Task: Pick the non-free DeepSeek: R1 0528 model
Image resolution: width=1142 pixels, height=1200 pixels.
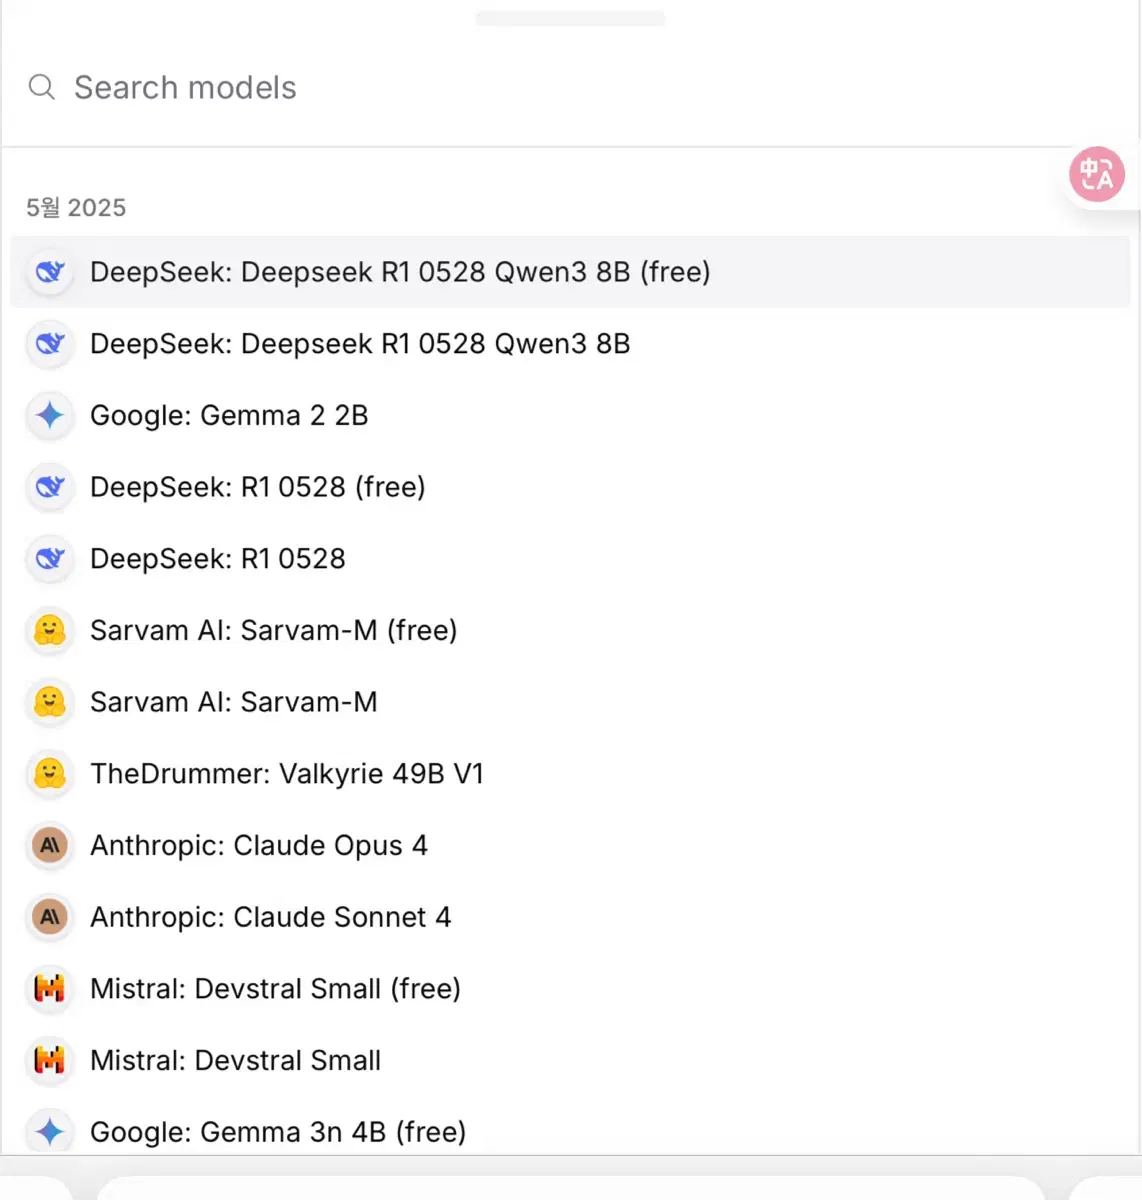Action: (x=570, y=559)
